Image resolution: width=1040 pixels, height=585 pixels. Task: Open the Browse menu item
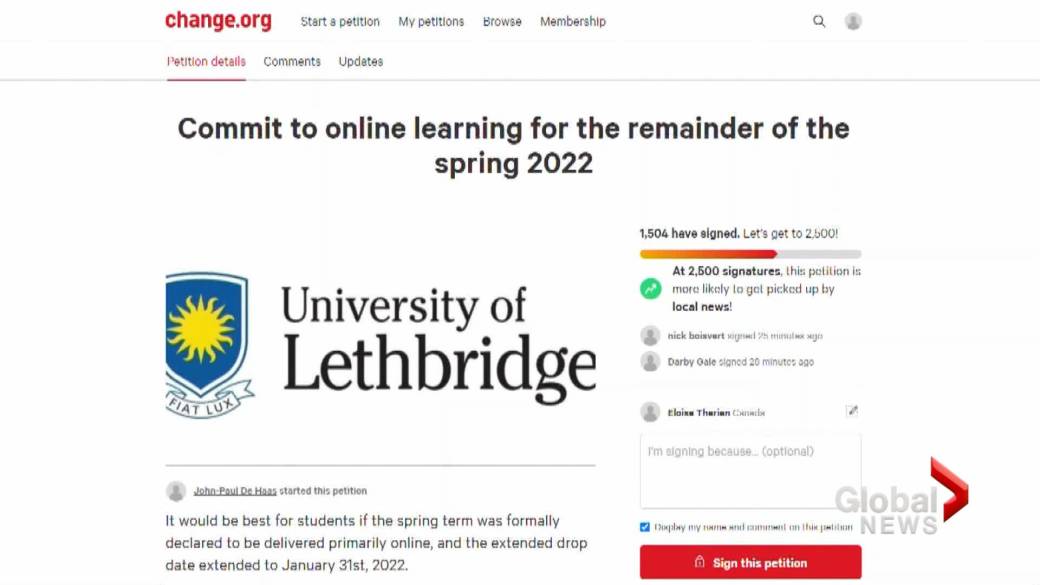pos(502,21)
